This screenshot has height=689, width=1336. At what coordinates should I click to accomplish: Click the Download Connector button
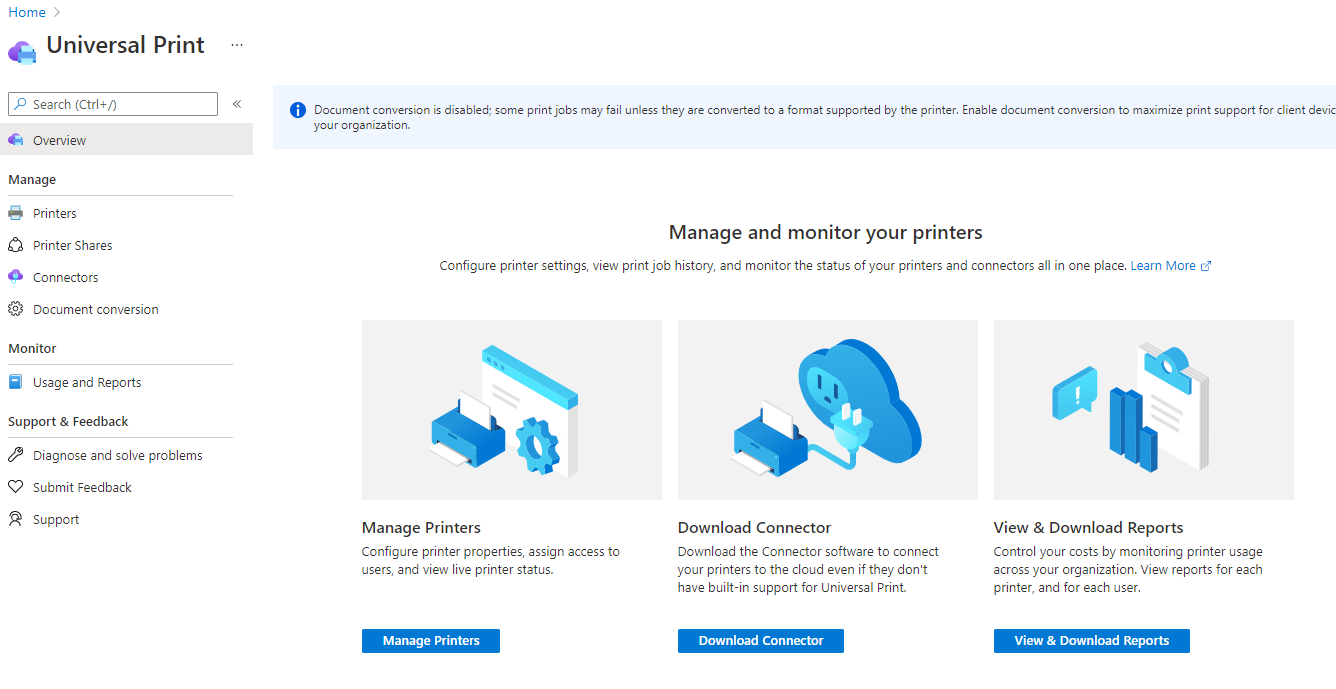761,641
